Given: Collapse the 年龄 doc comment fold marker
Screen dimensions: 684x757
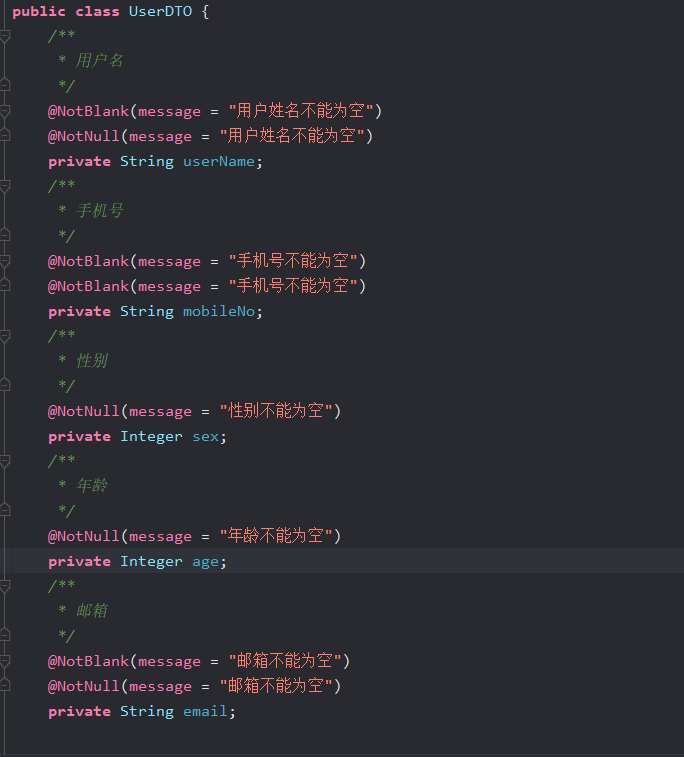Looking at the screenshot, I should [5, 461].
